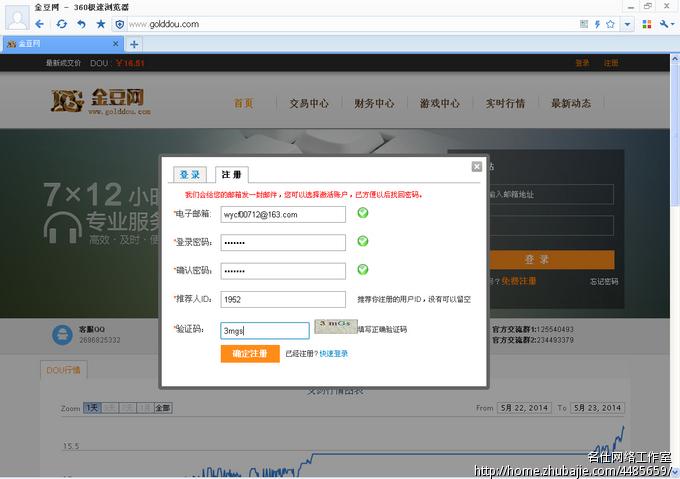
Task: Click 免费注册 link on background panel
Action: pos(519,281)
